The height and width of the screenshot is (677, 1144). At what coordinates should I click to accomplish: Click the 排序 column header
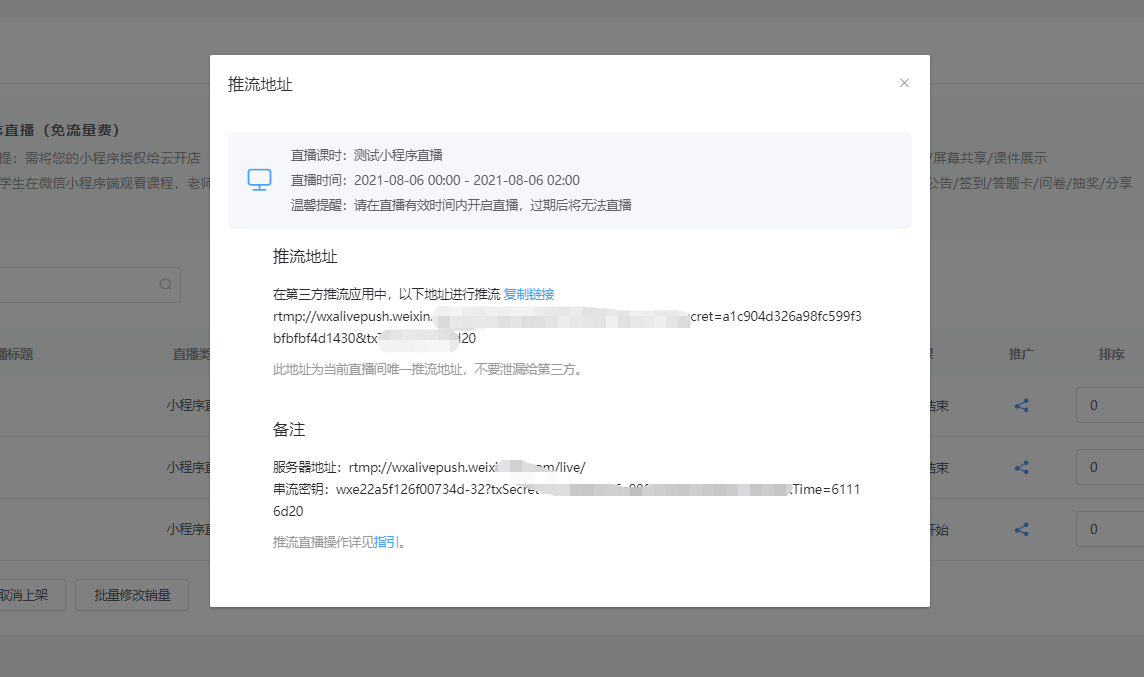click(1111, 355)
